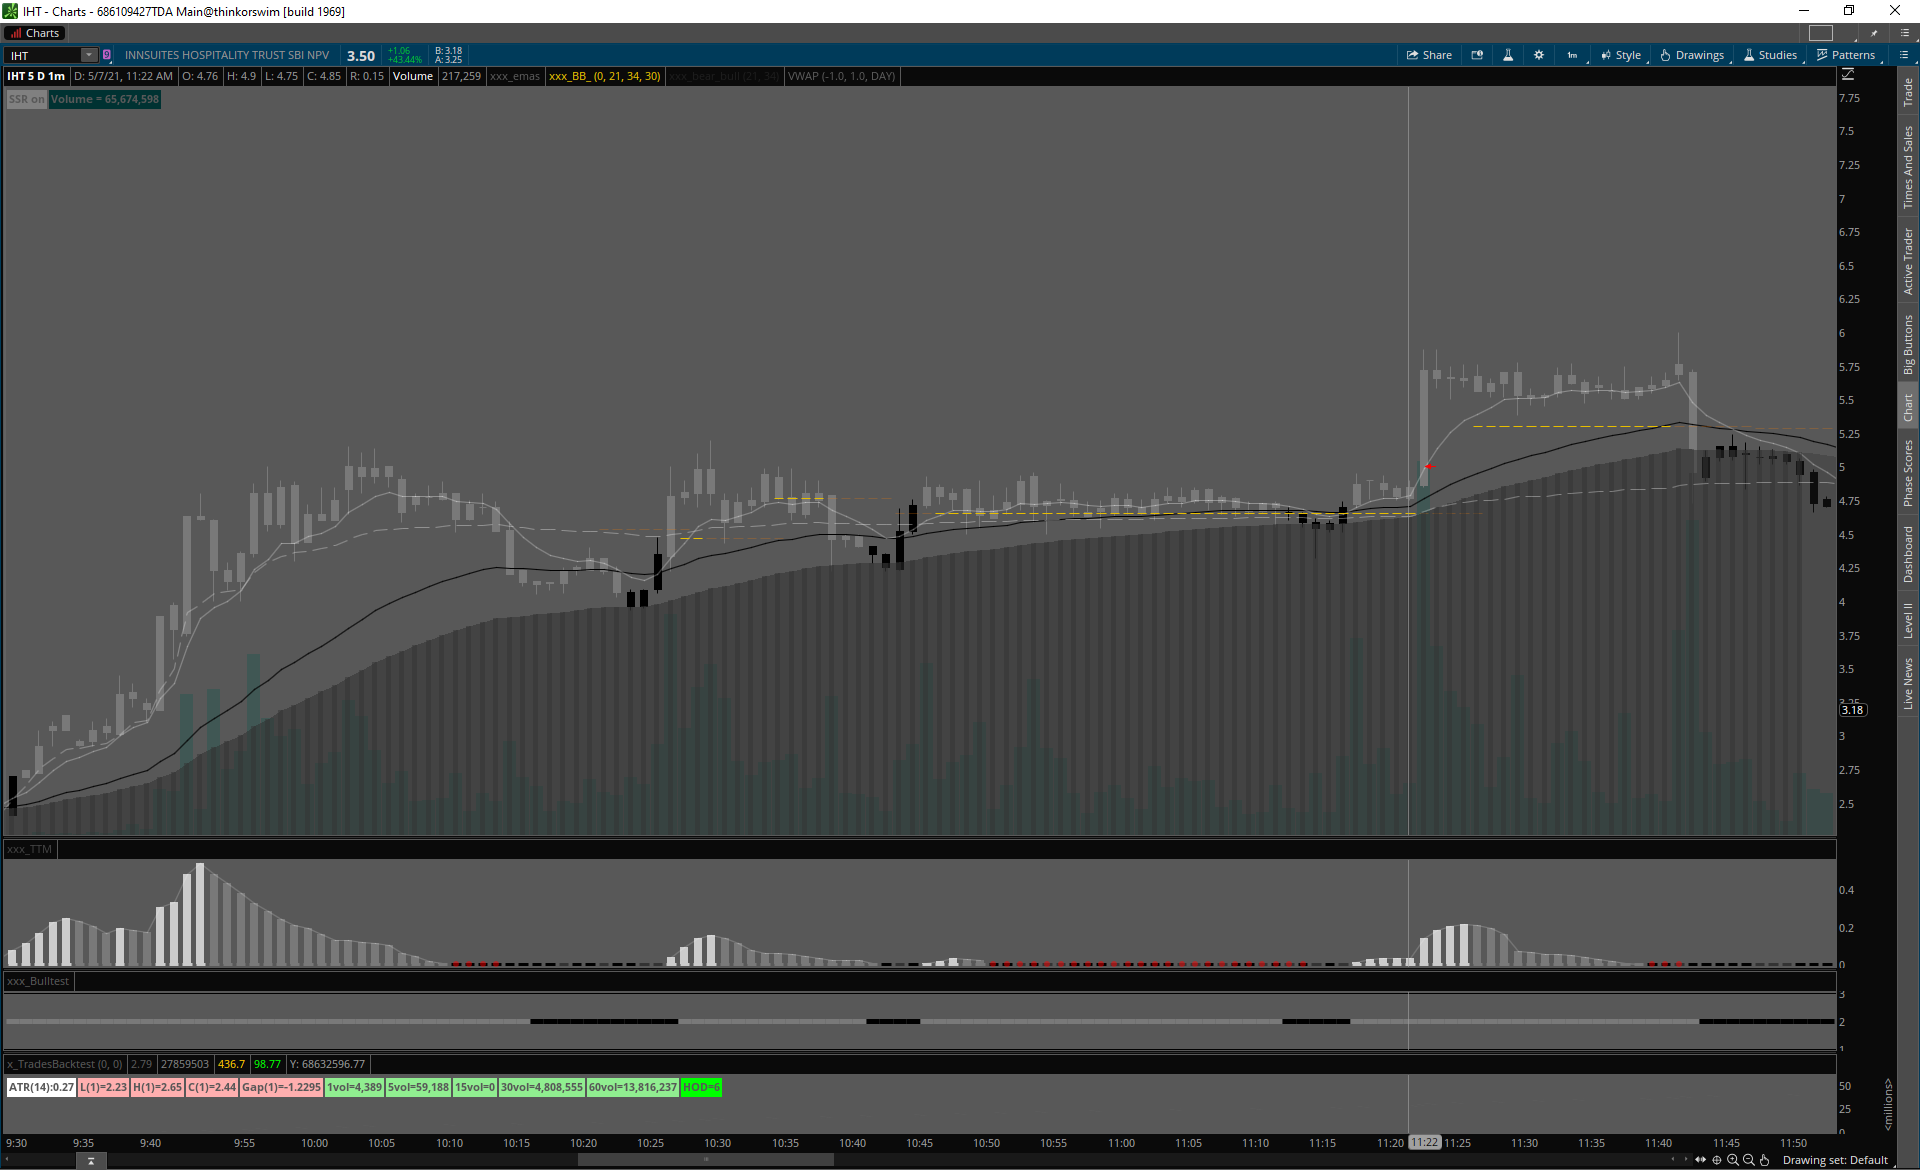The width and height of the screenshot is (1920, 1170).
Task: Click the zoom in magnifier icon
Action: 1733,1160
